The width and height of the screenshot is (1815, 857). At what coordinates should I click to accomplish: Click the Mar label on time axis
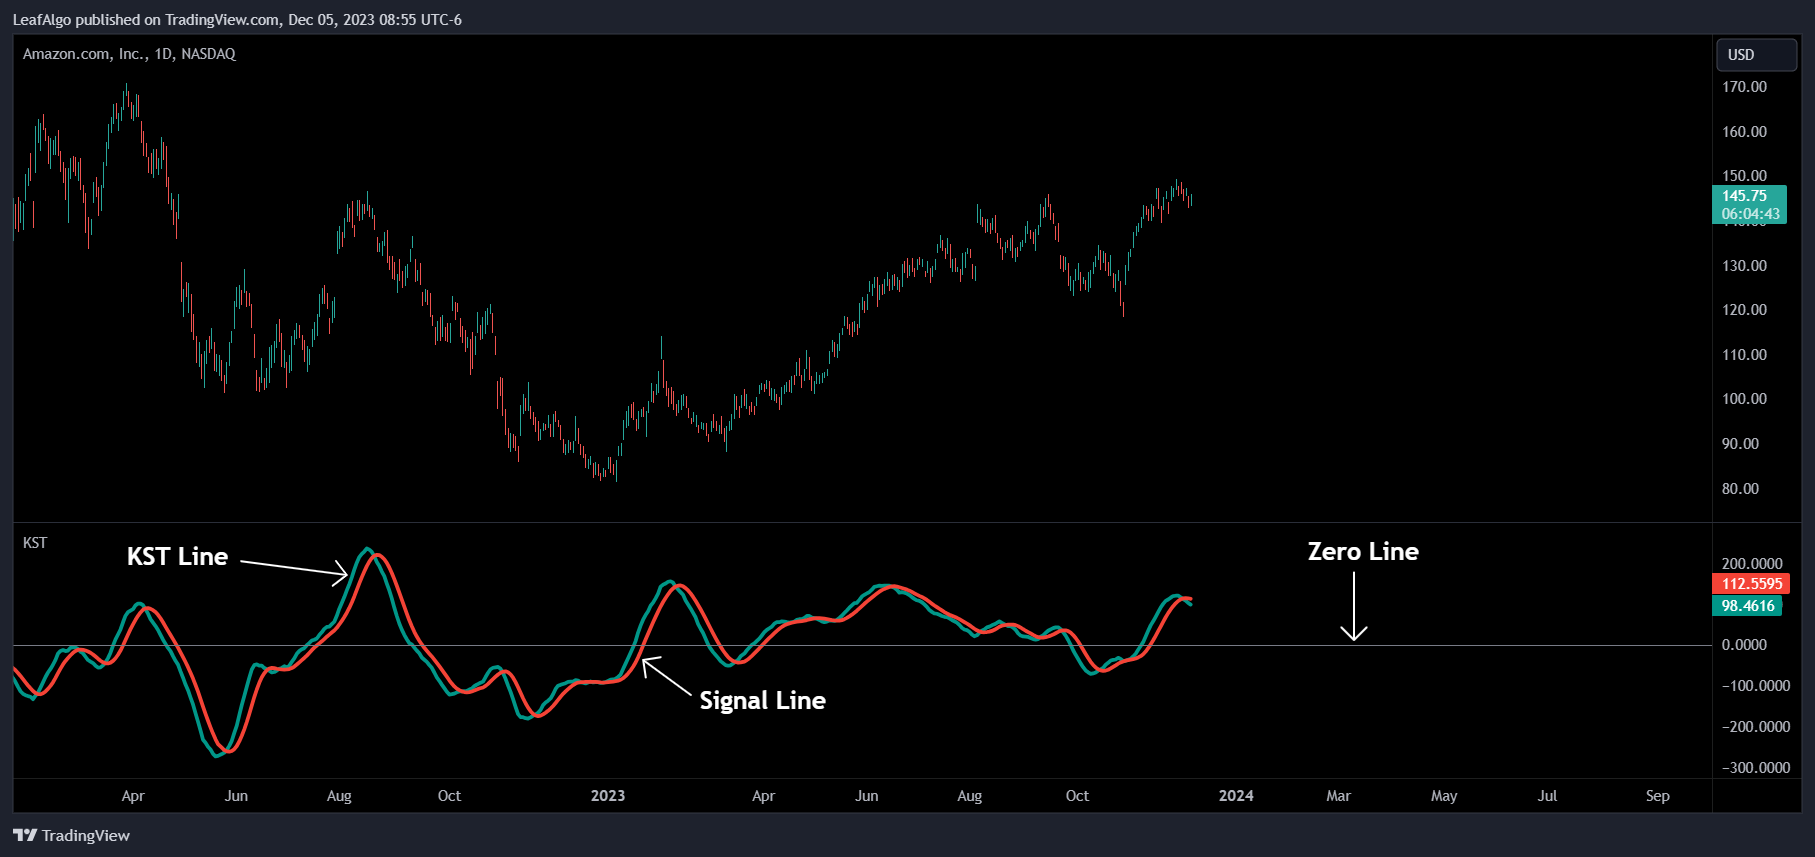point(1338,796)
